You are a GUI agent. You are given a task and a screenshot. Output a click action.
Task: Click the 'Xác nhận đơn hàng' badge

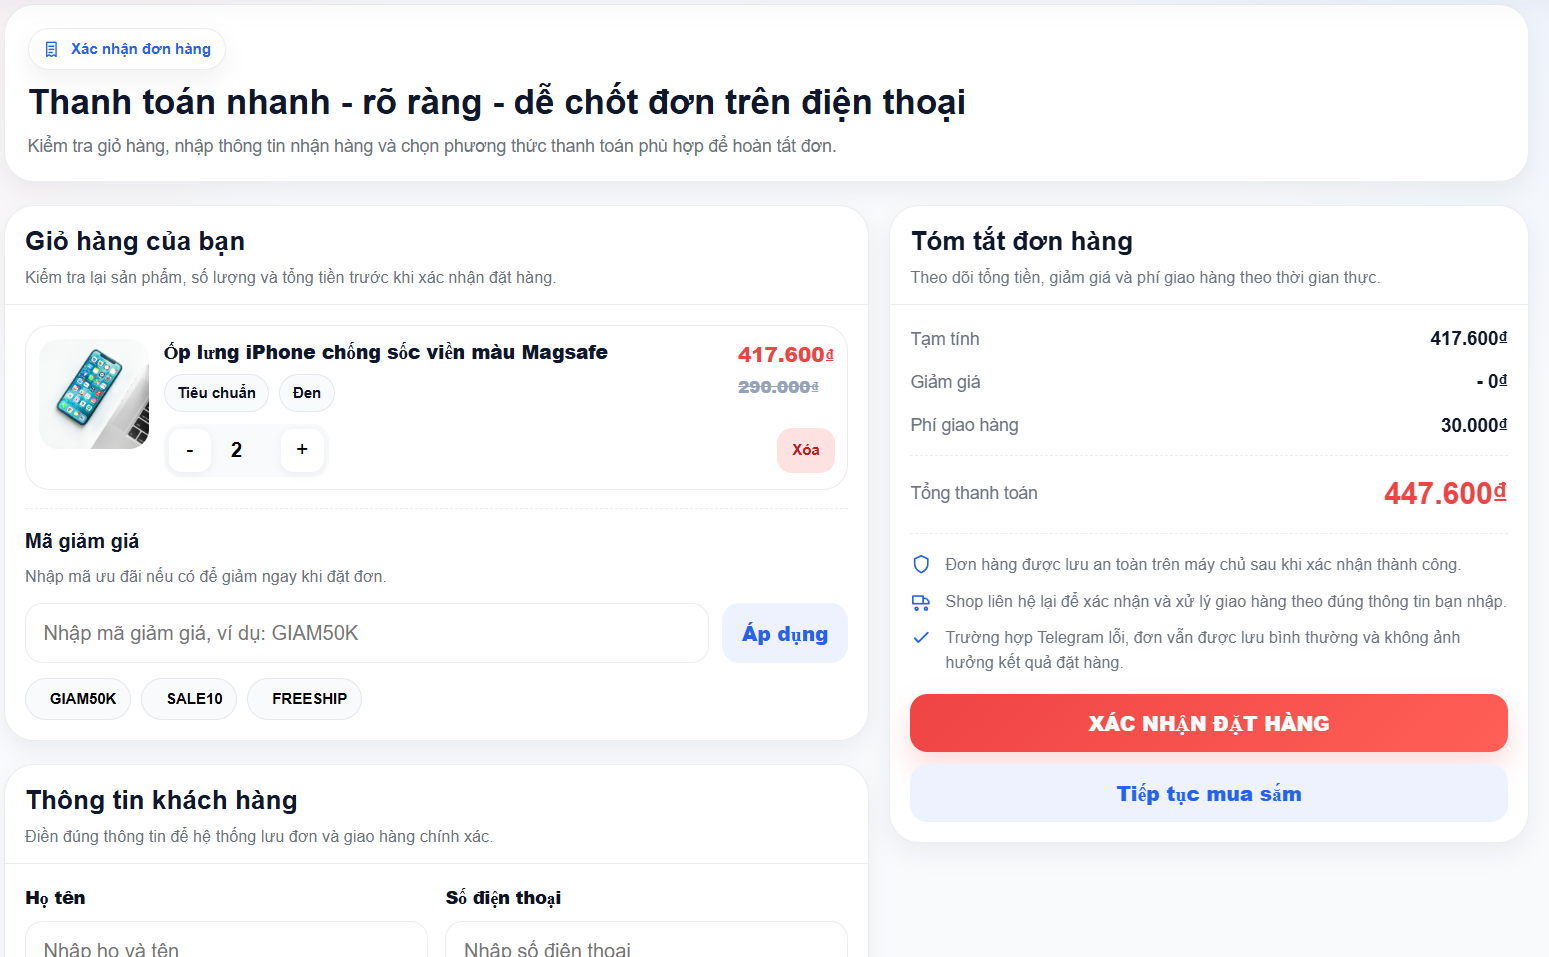click(x=126, y=48)
